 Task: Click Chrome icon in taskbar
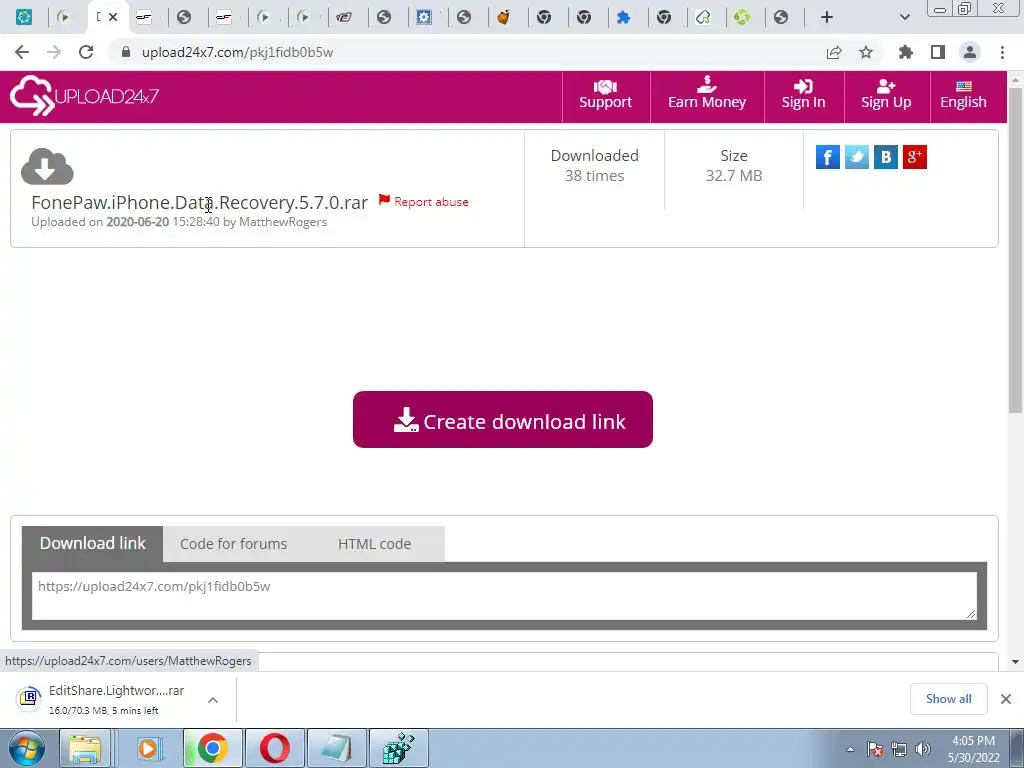212,748
